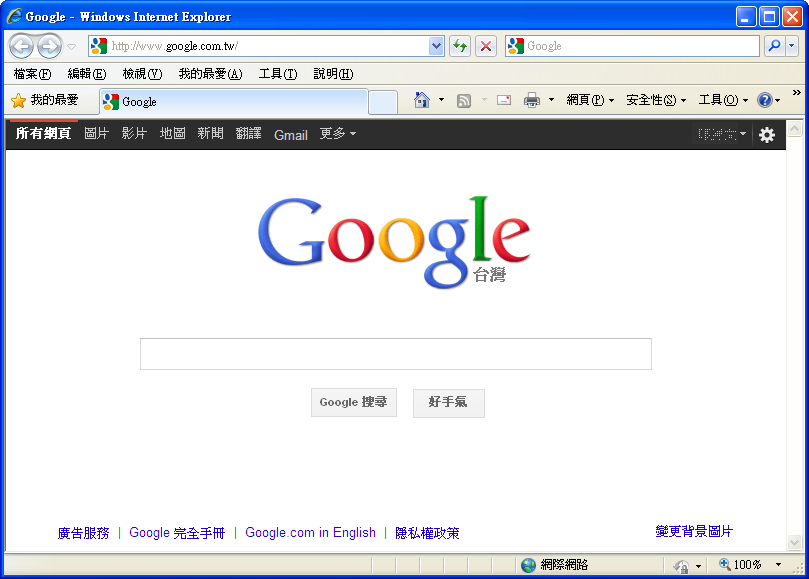Screen dimensions: 809x579
Task: Click the search magnifier icon
Action: coord(774,46)
